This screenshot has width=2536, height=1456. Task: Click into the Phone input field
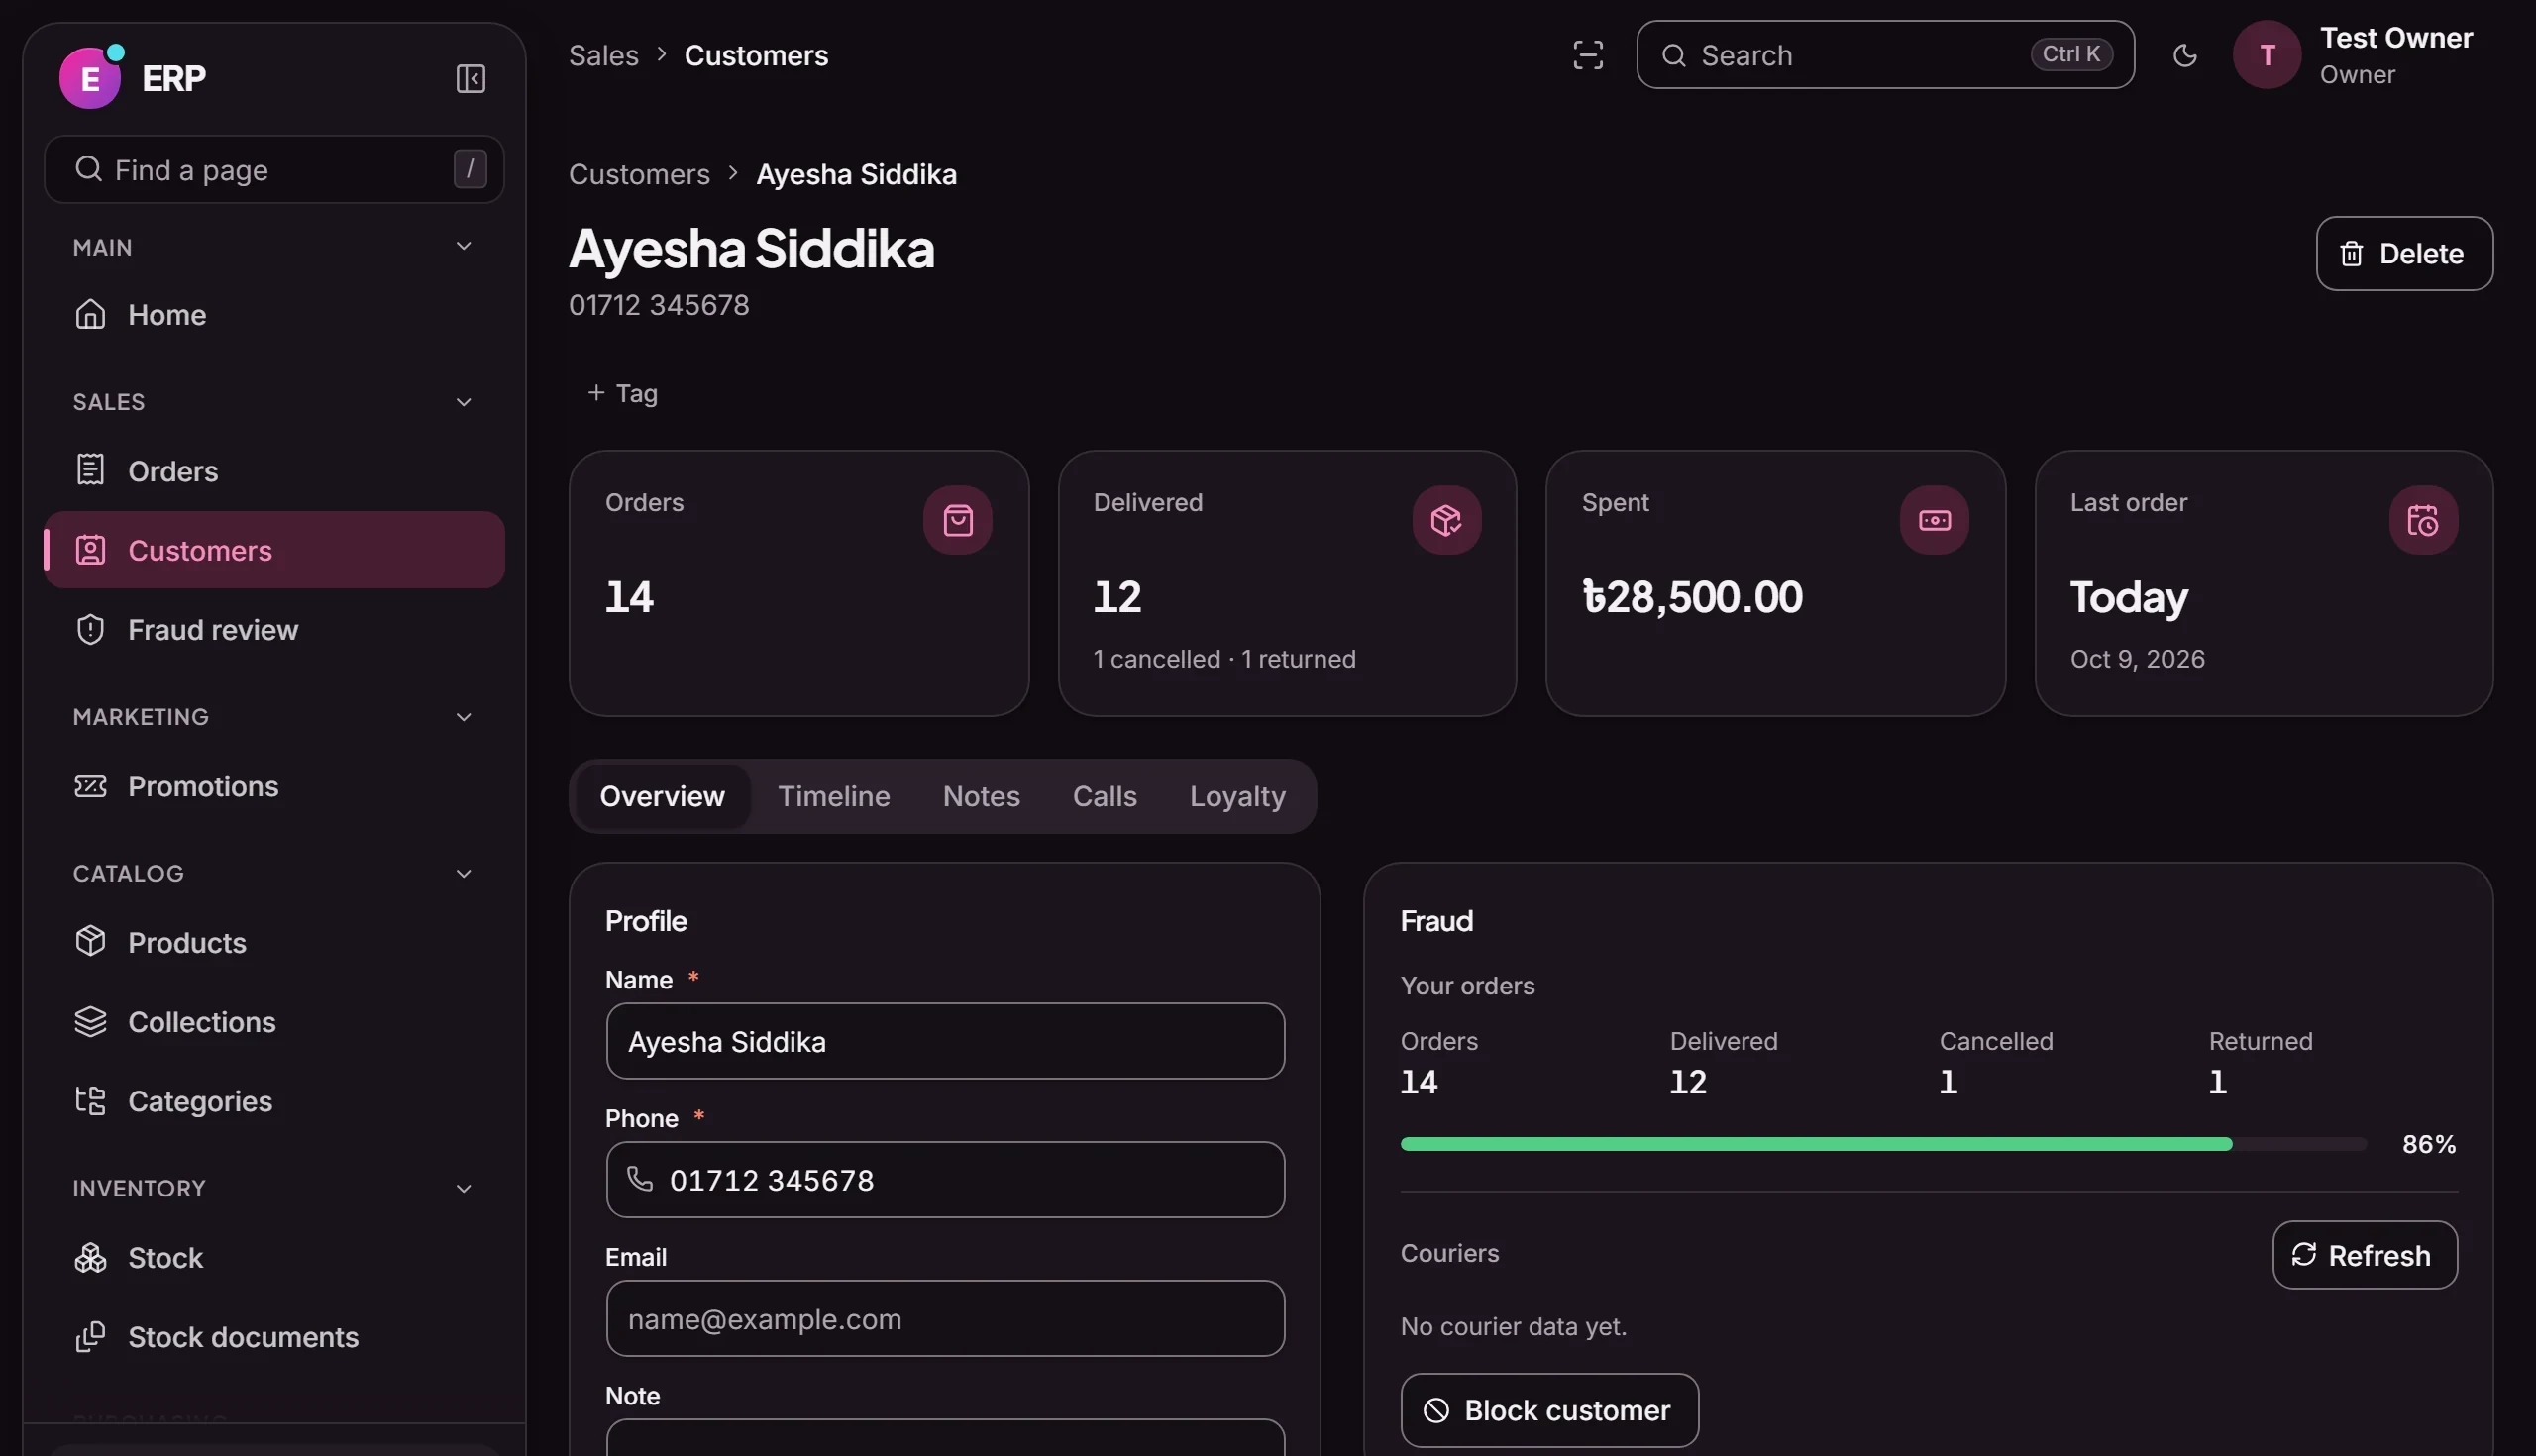tap(945, 1179)
